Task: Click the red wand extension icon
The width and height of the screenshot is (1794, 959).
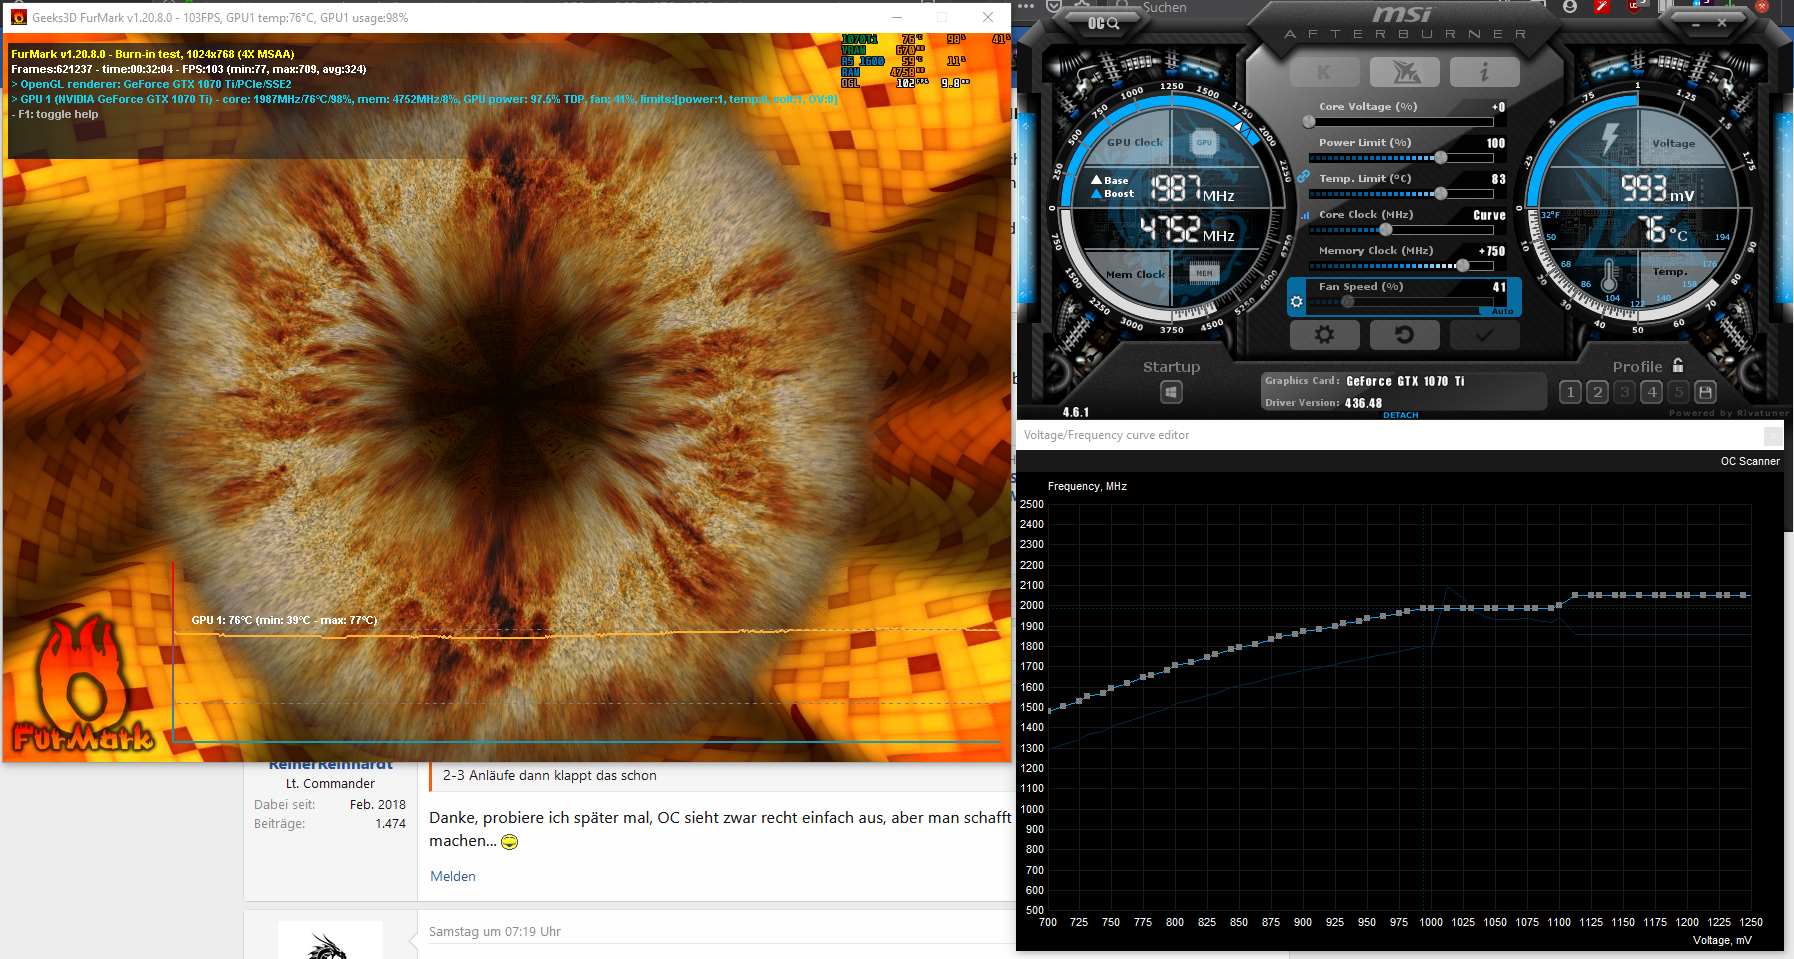Action: click(x=1601, y=7)
